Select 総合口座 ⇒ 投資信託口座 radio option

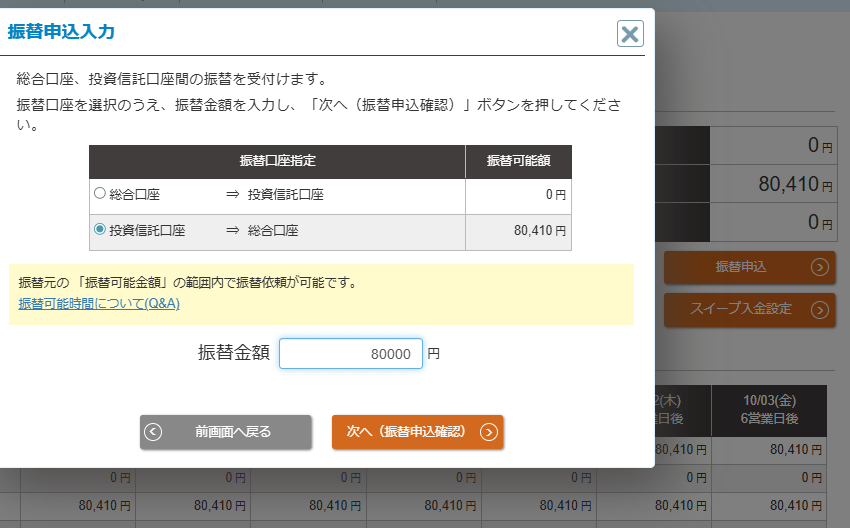(x=99, y=194)
